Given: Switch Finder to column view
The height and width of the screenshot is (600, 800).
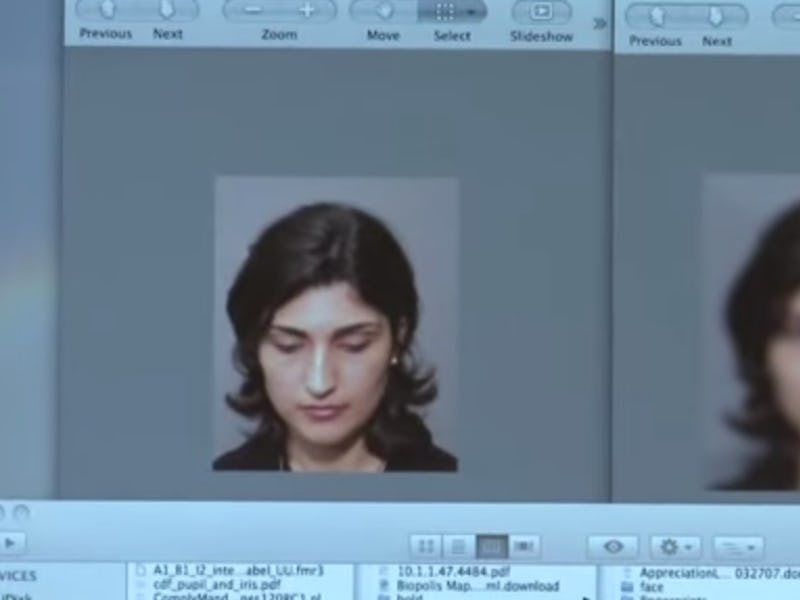Looking at the screenshot, I should (491, 546).
